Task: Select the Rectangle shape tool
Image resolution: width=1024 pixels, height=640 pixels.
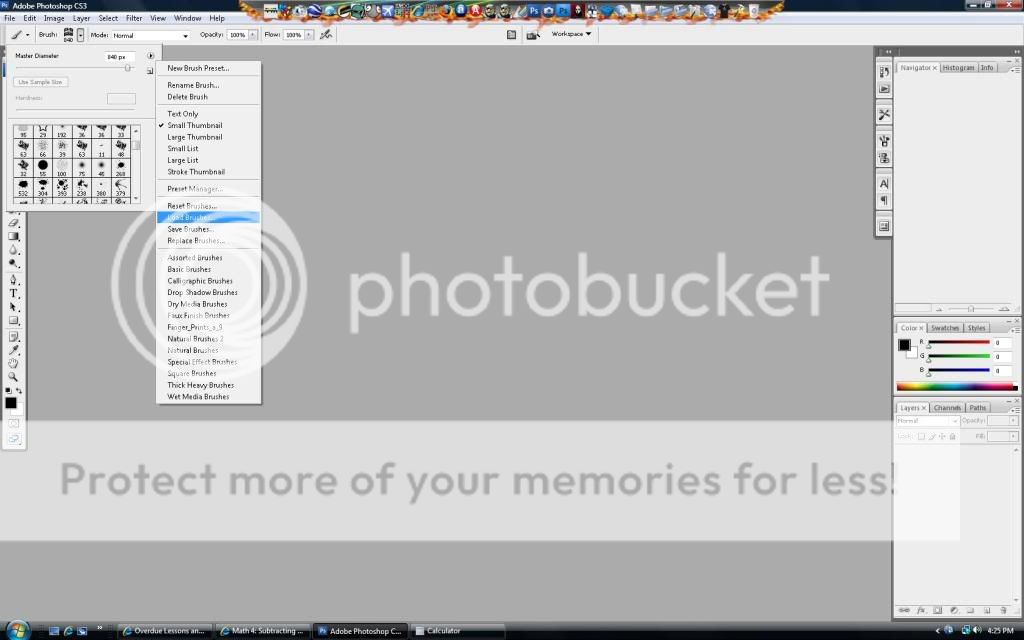Action: [x=13, y=321]
